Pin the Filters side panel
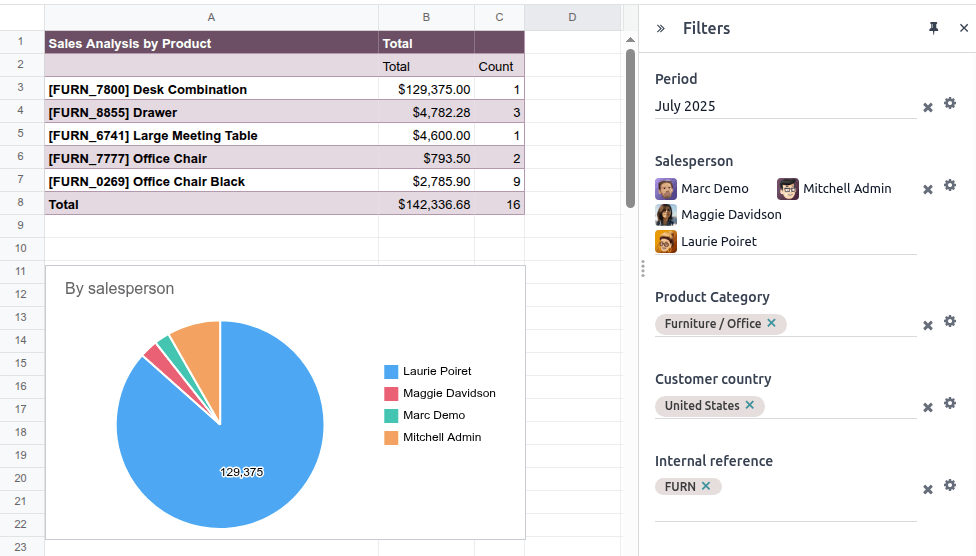The image size is (976, 556). (x=933, y=29)
